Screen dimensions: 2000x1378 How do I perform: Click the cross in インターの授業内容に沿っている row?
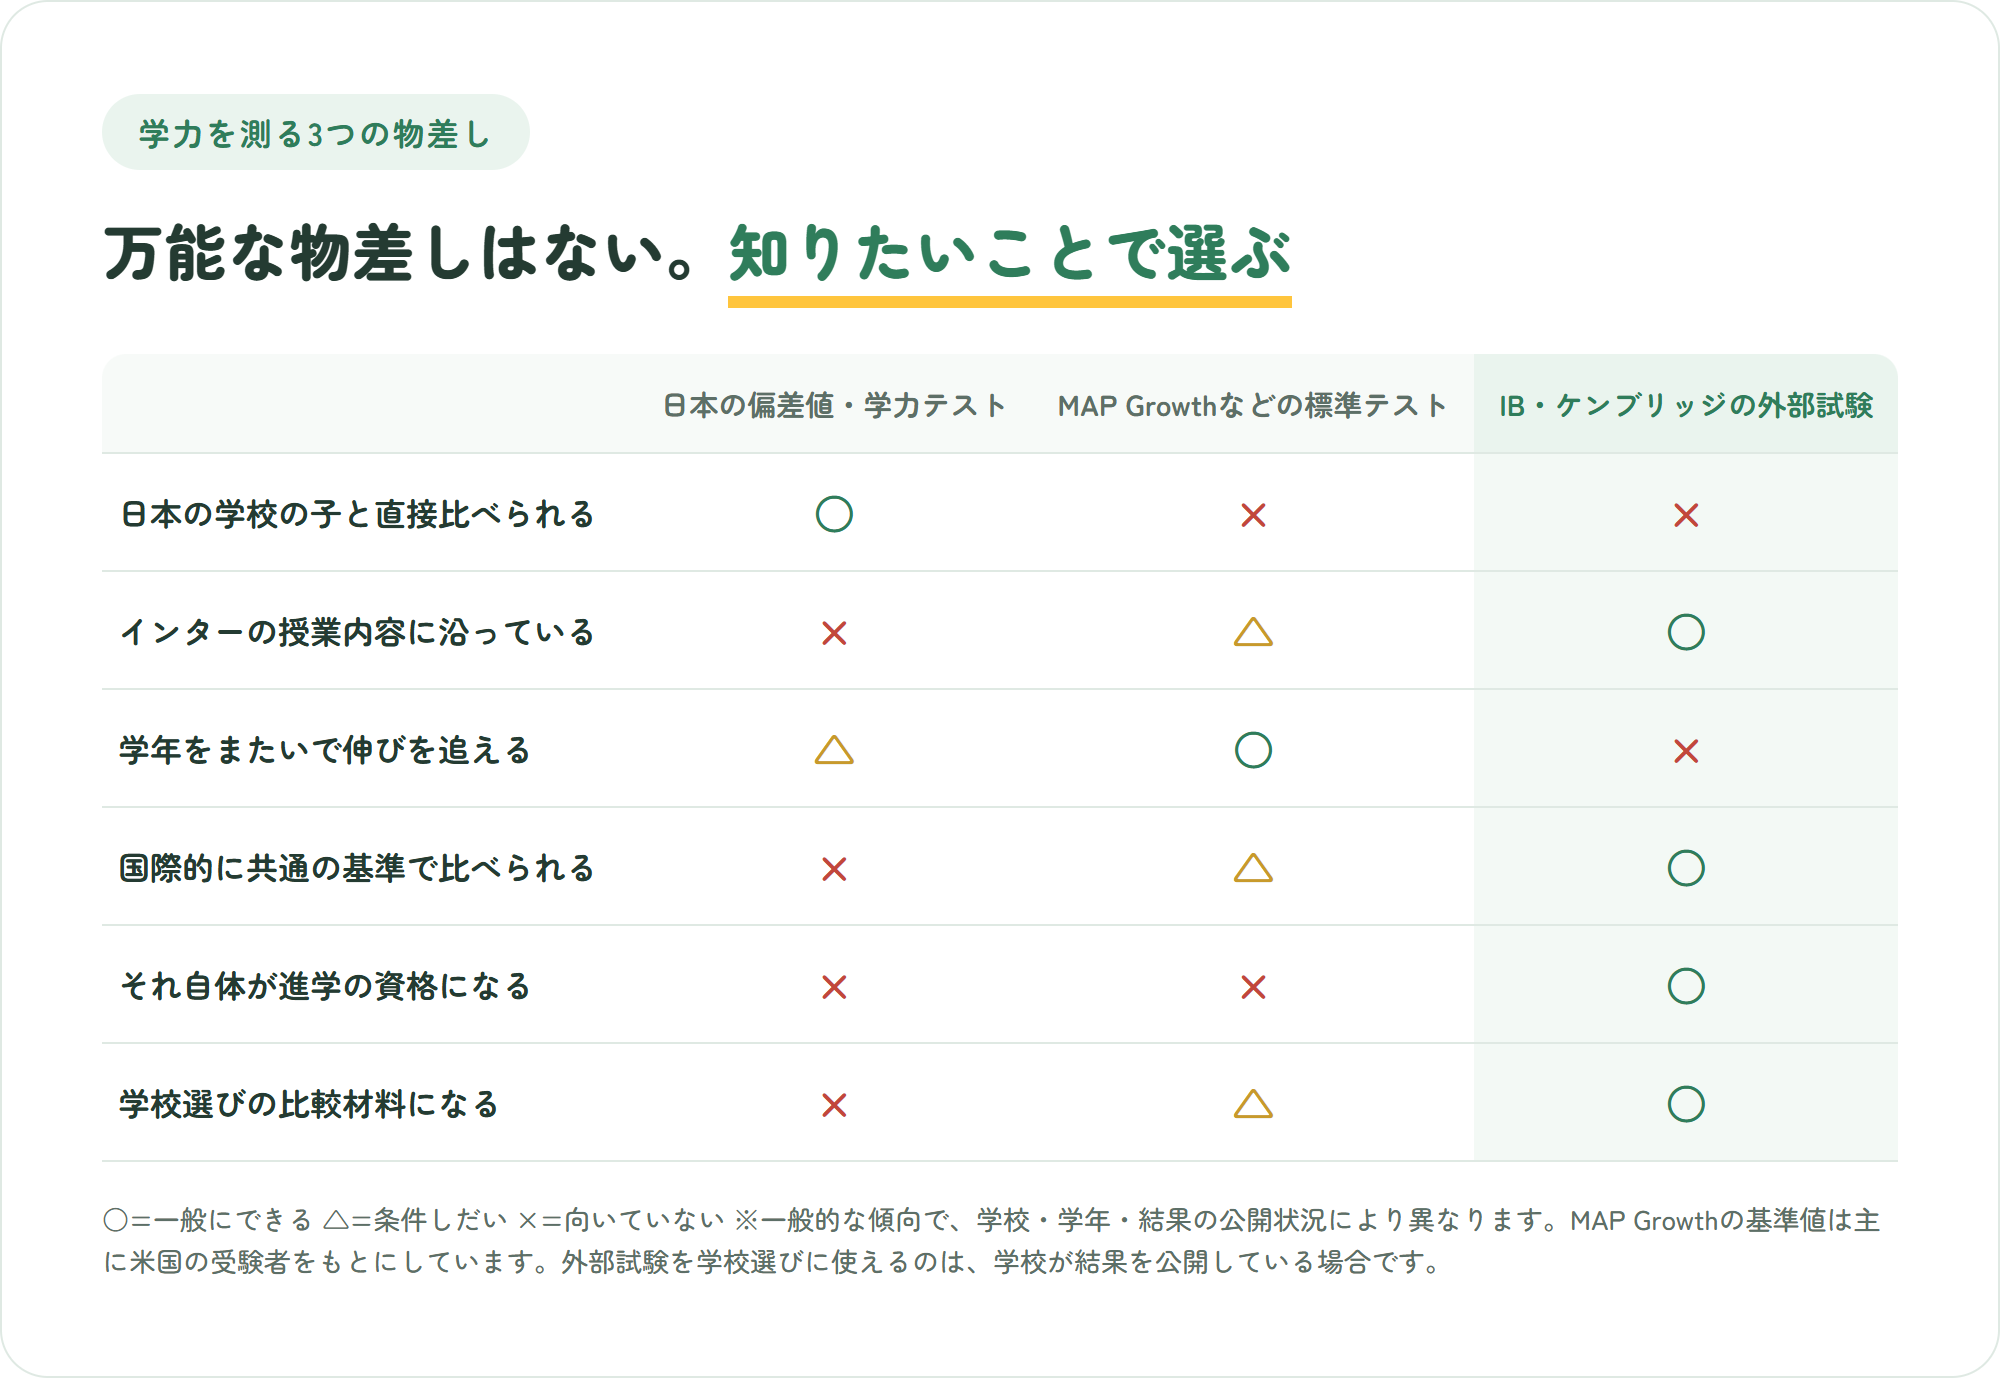pyautogui.click(x=834, y=633)
